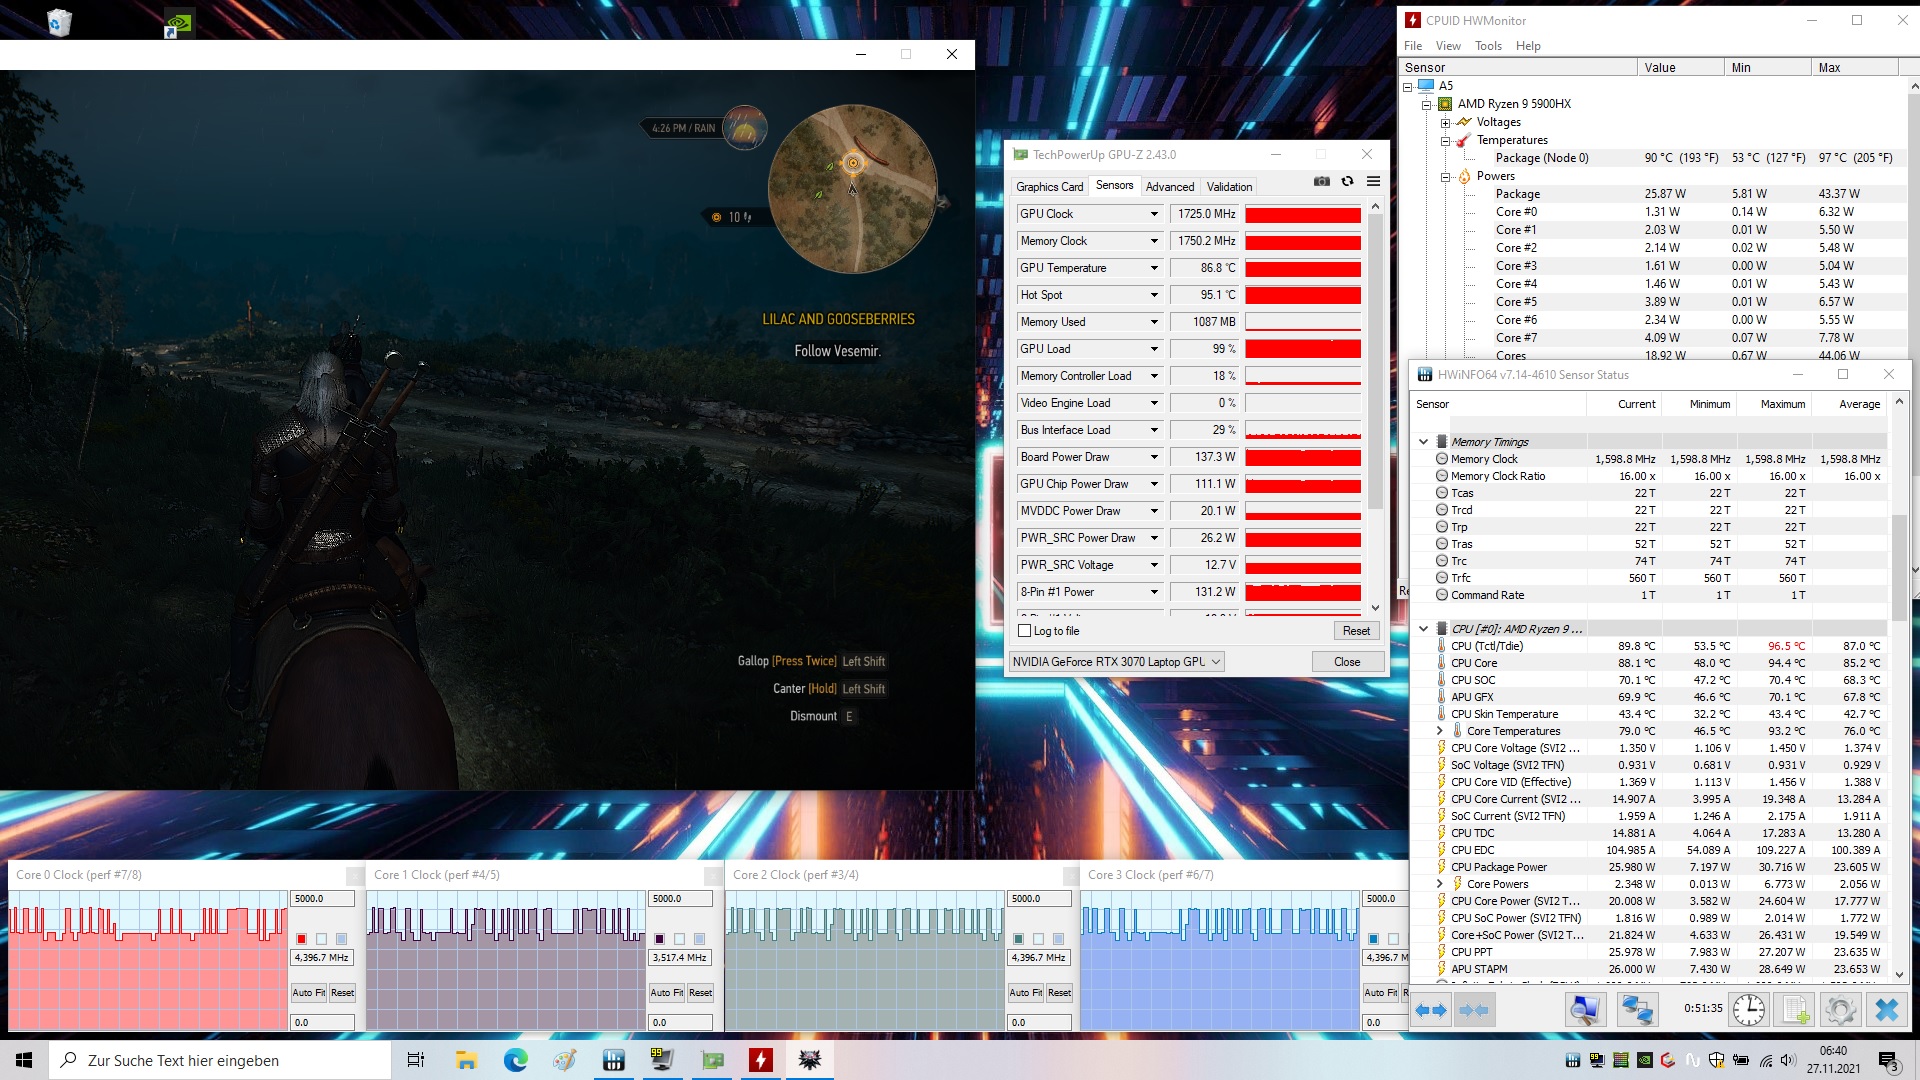
Task: Click 5000.0 max field in Core 0 graph
Action: pos(322,899)
